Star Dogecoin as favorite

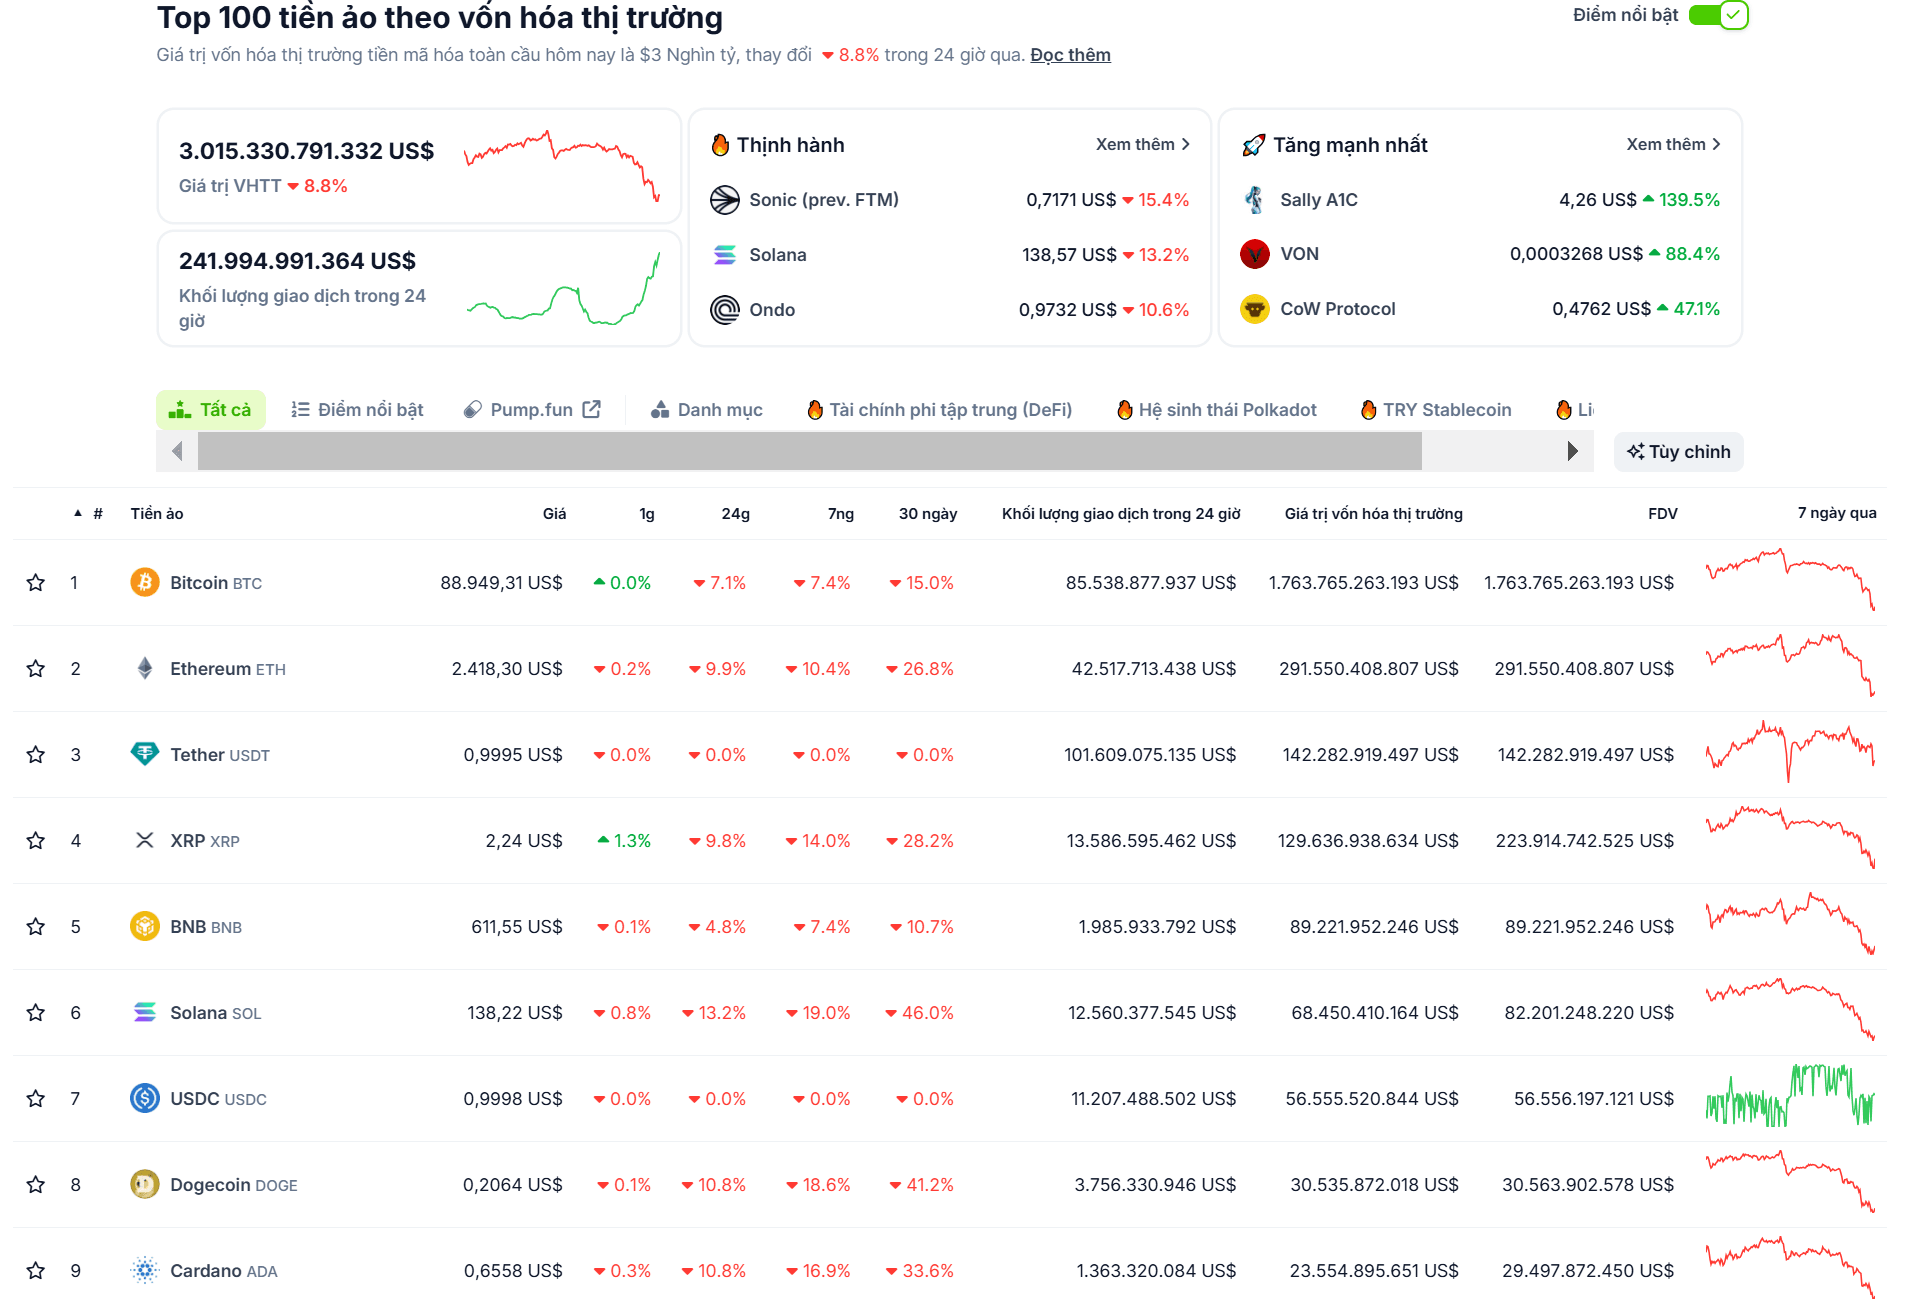(36, 1184)
